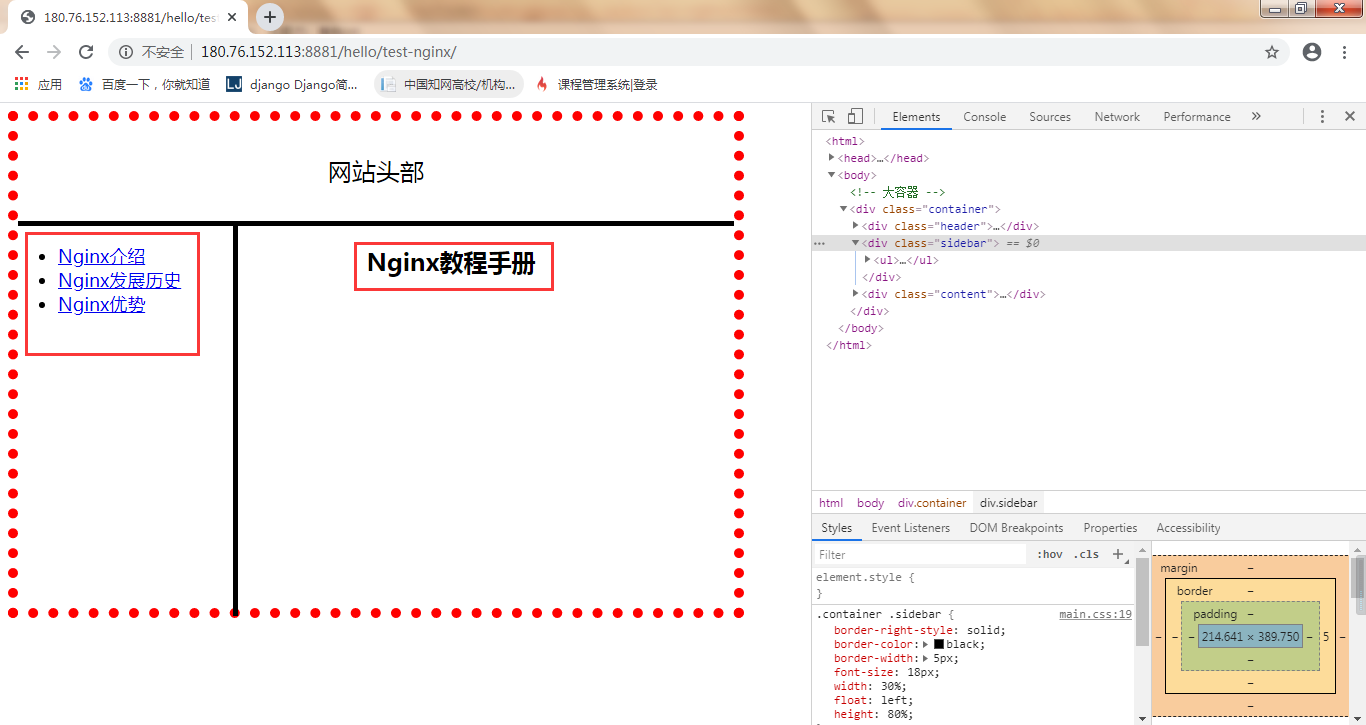Show more DevTools tabs with double chevron
1366x725 pixels.
tap(1256, 117)
